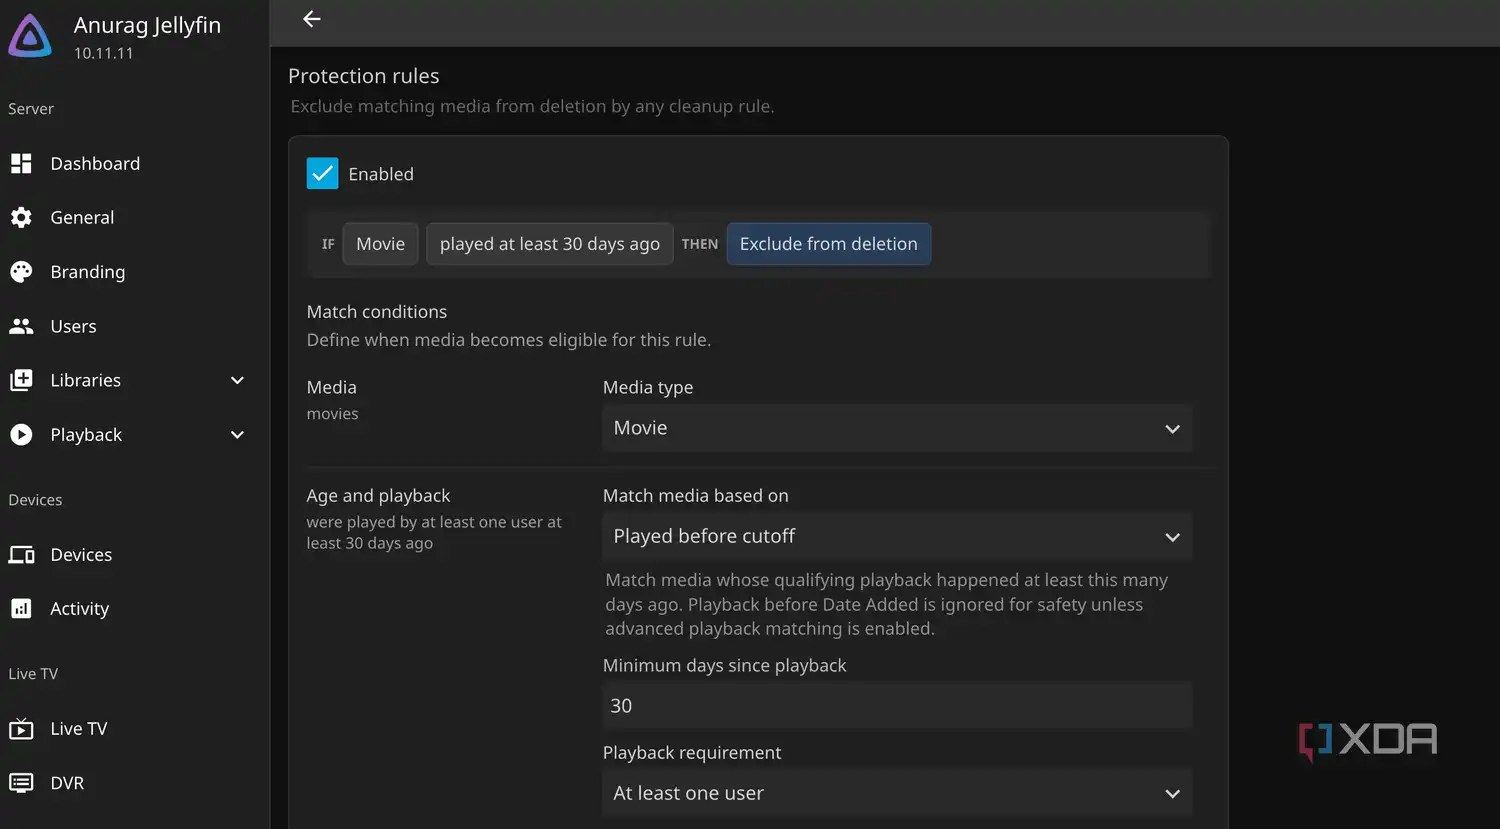Open the Media type dropdown

coord(897,428)
